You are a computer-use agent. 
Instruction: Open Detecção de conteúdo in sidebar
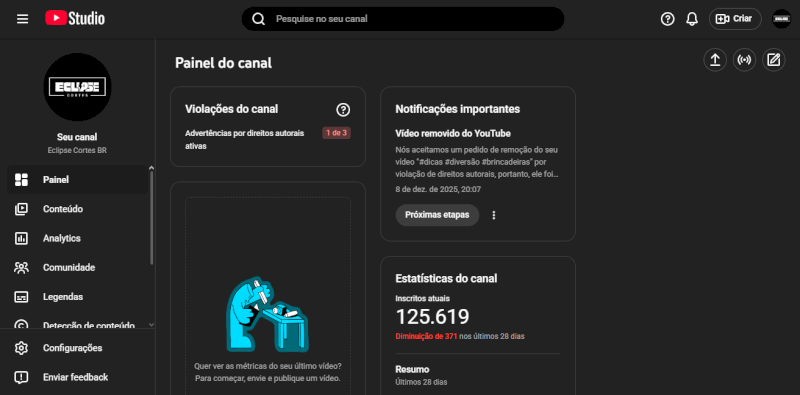click(x=77, y=325)
